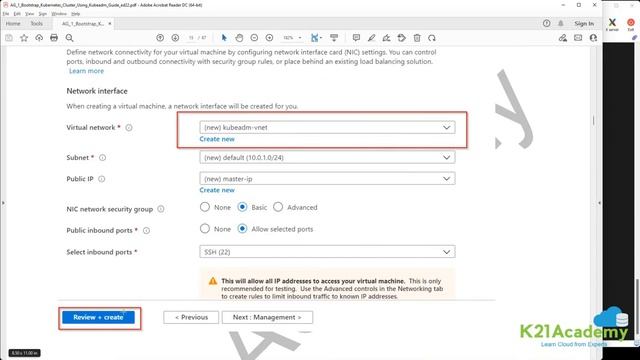
Task: Open the File menu
Action: 6,14
